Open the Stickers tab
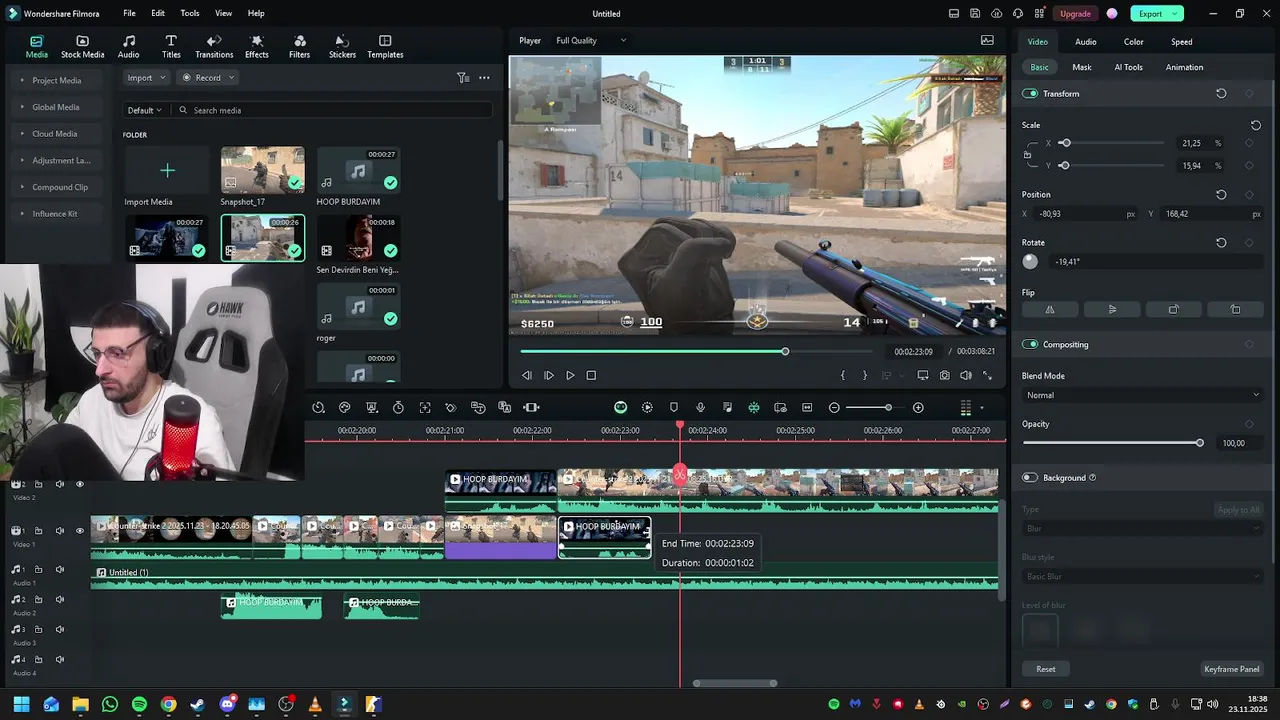This screenshot has width=1280, height=720. [x=342, y=47]
